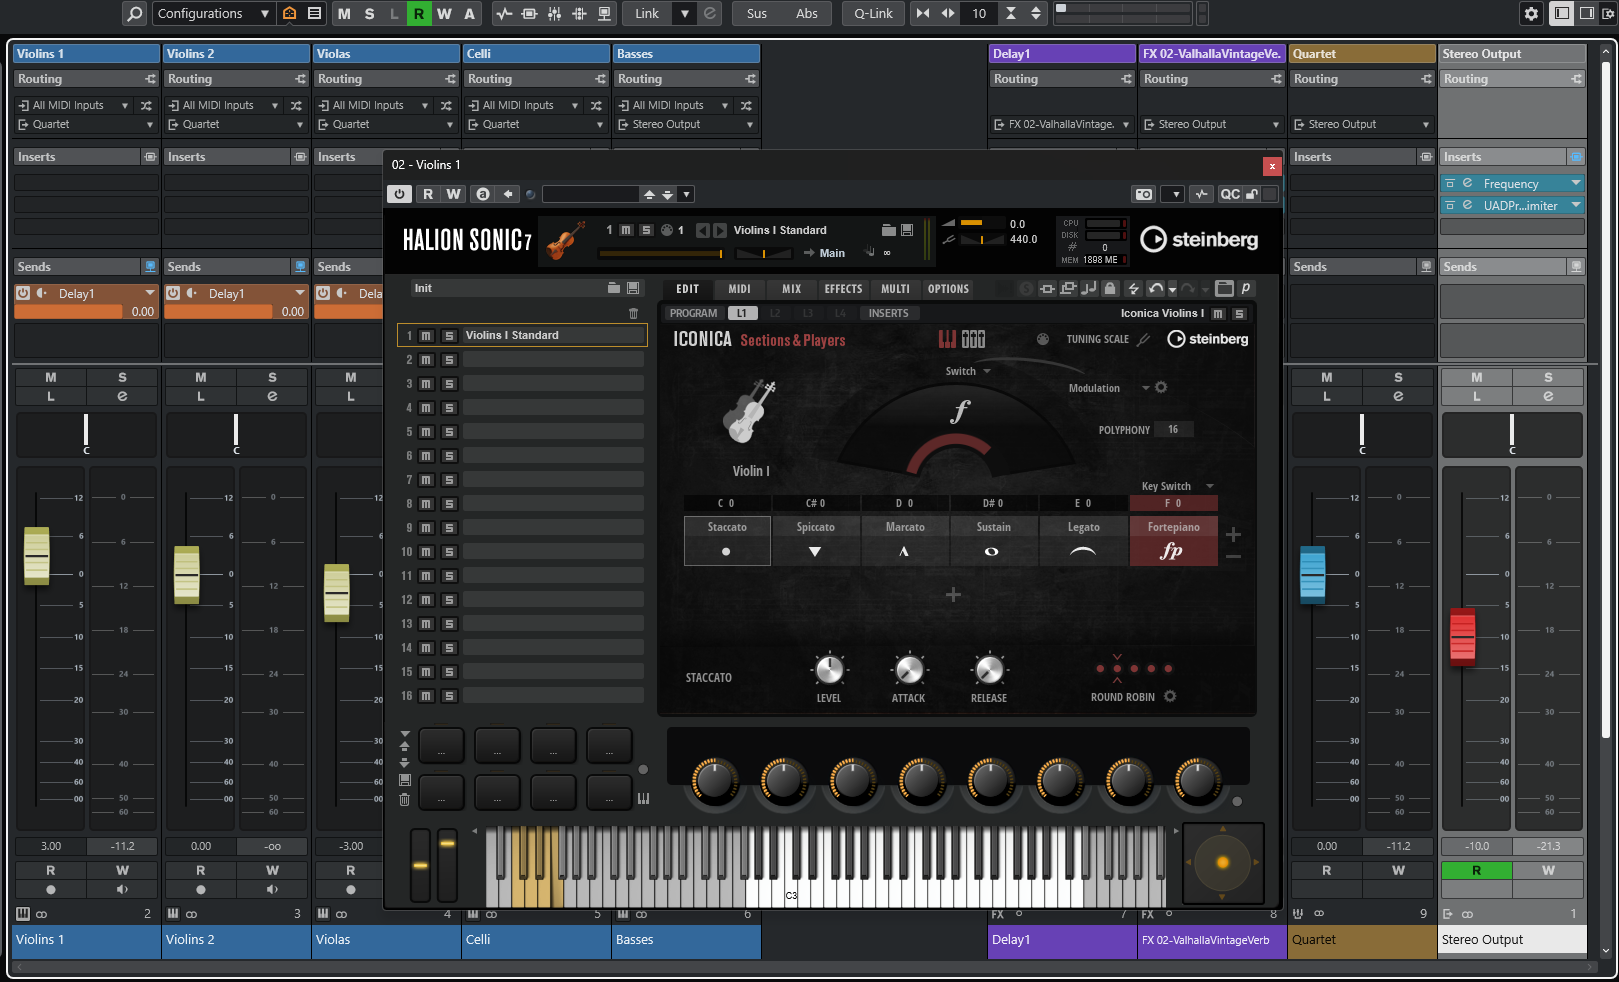This screenshot has width=1619, height=982.
Task: Toggle global Read automation in toolbar
Action: (x=419, y=13)
